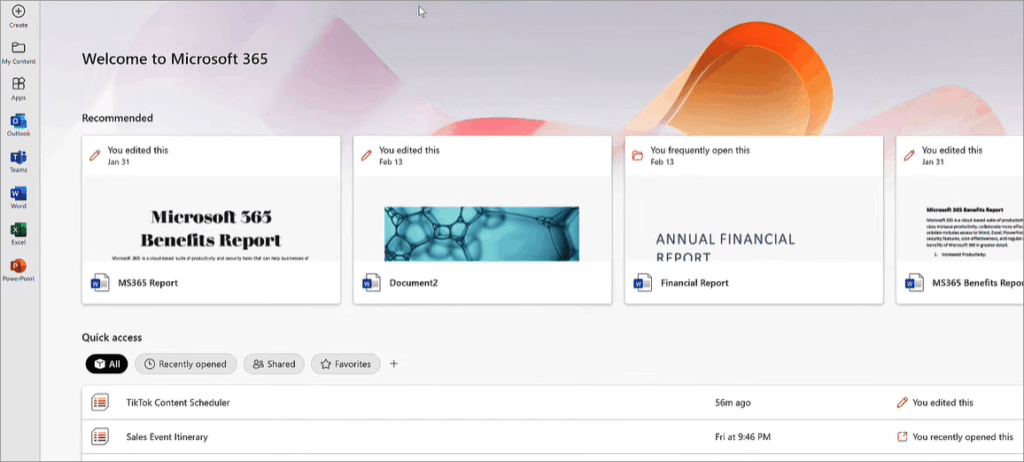Open TikTok Content Scheduler list
The height and width of the screenshot is (462, 1024).
click(178, 403)
